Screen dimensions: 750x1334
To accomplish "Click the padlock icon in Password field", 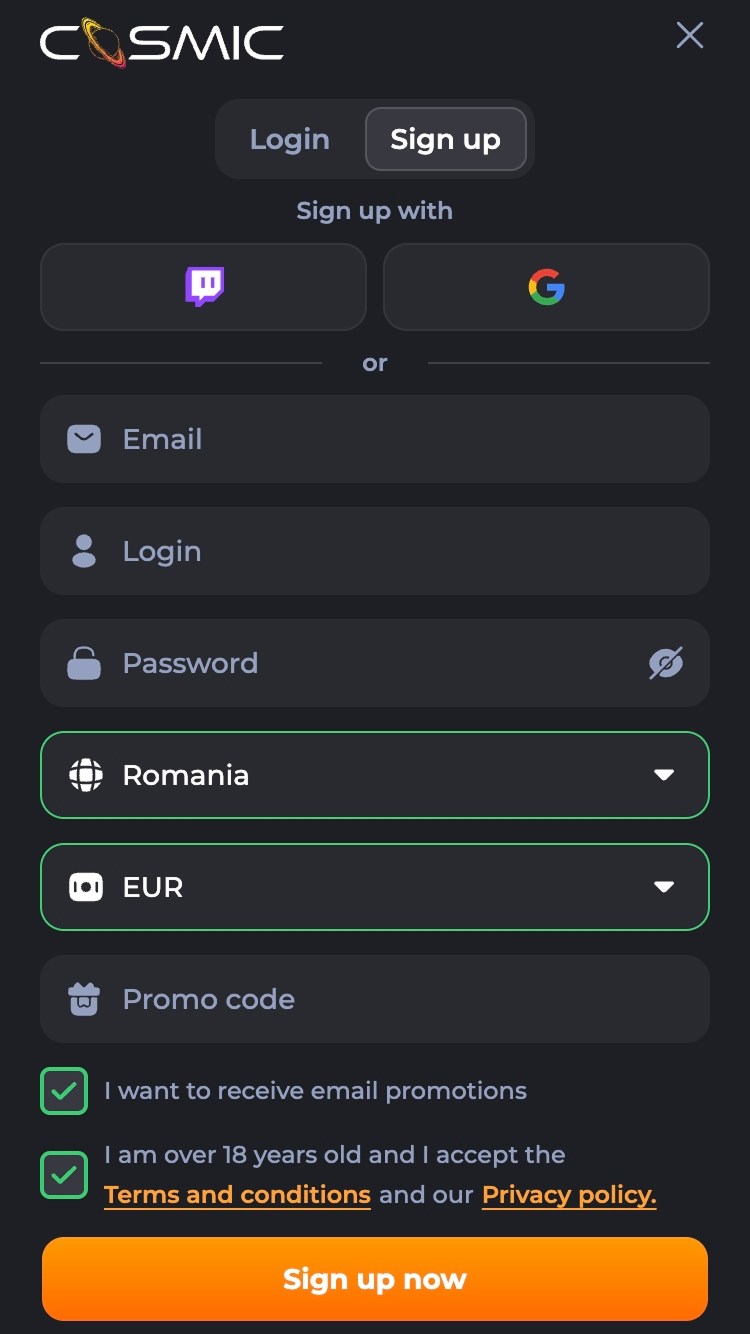I will [84, 663].
